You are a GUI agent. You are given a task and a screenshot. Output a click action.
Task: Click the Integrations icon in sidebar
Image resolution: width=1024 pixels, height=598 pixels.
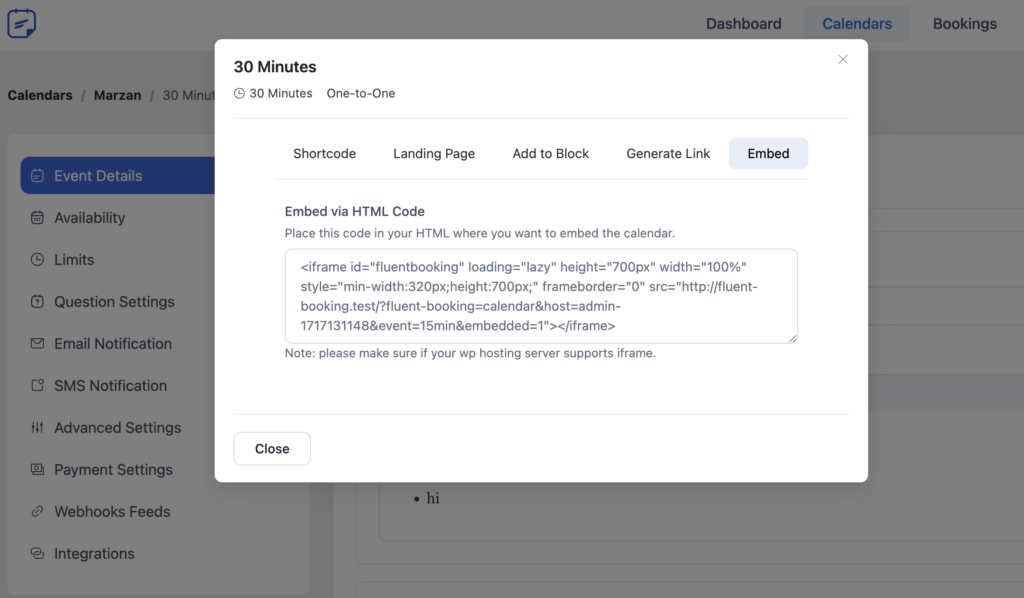click(x=37, y=554)
